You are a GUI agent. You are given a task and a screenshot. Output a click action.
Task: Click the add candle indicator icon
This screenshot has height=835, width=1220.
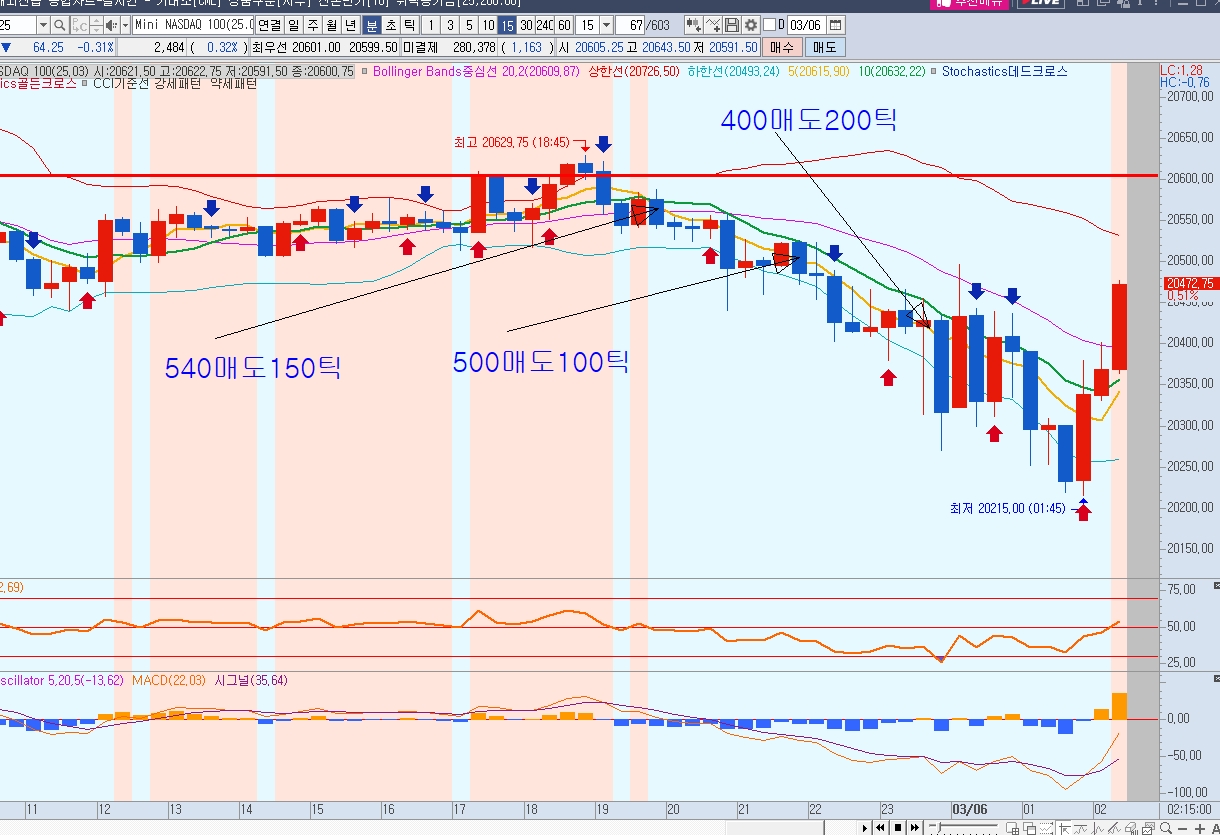click(692, 25)
